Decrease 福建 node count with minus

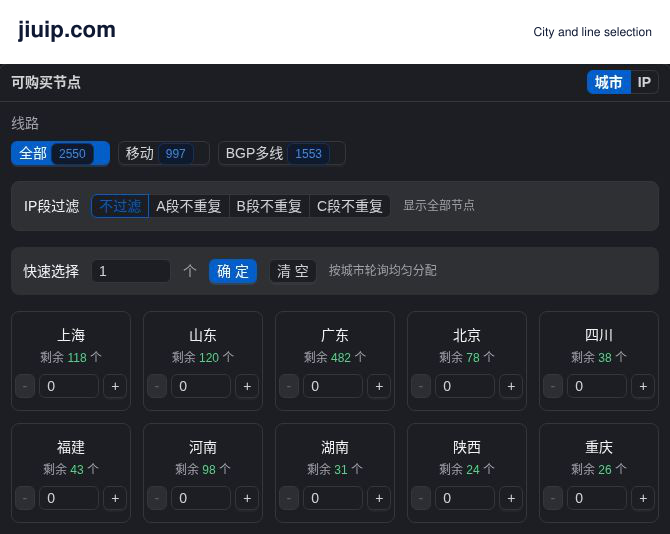pos(25,498)
